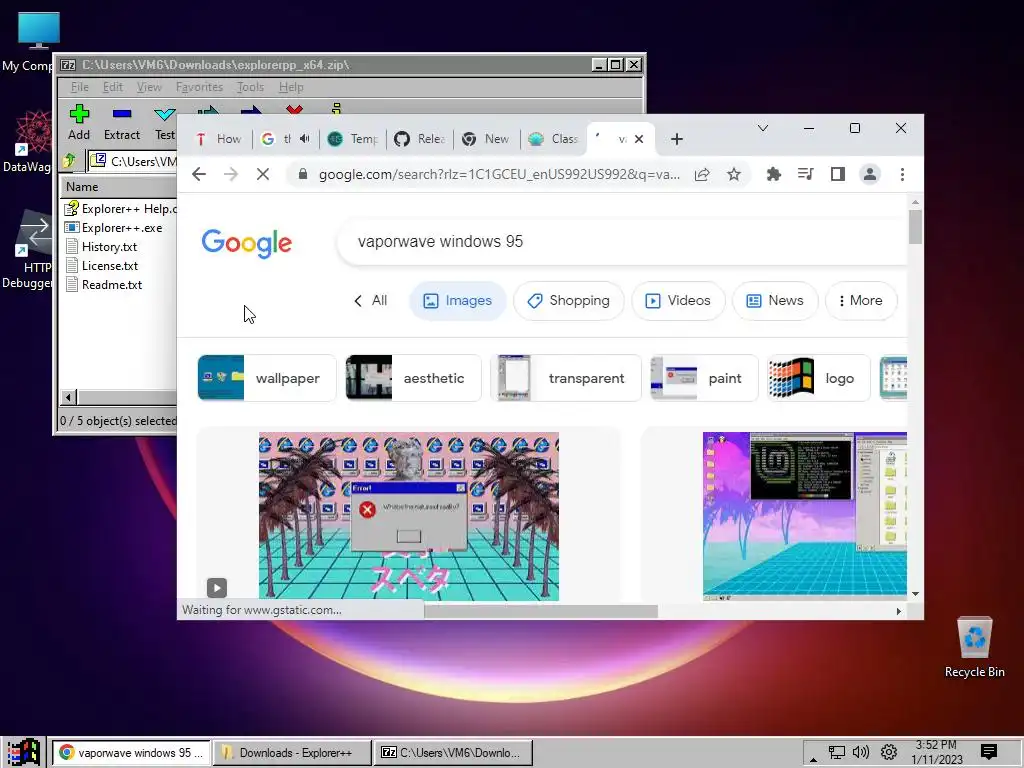The height and width of the screenshot is (768, 1024).
Task: Open Recycle Bin on desktop
Action: [974, 648]
